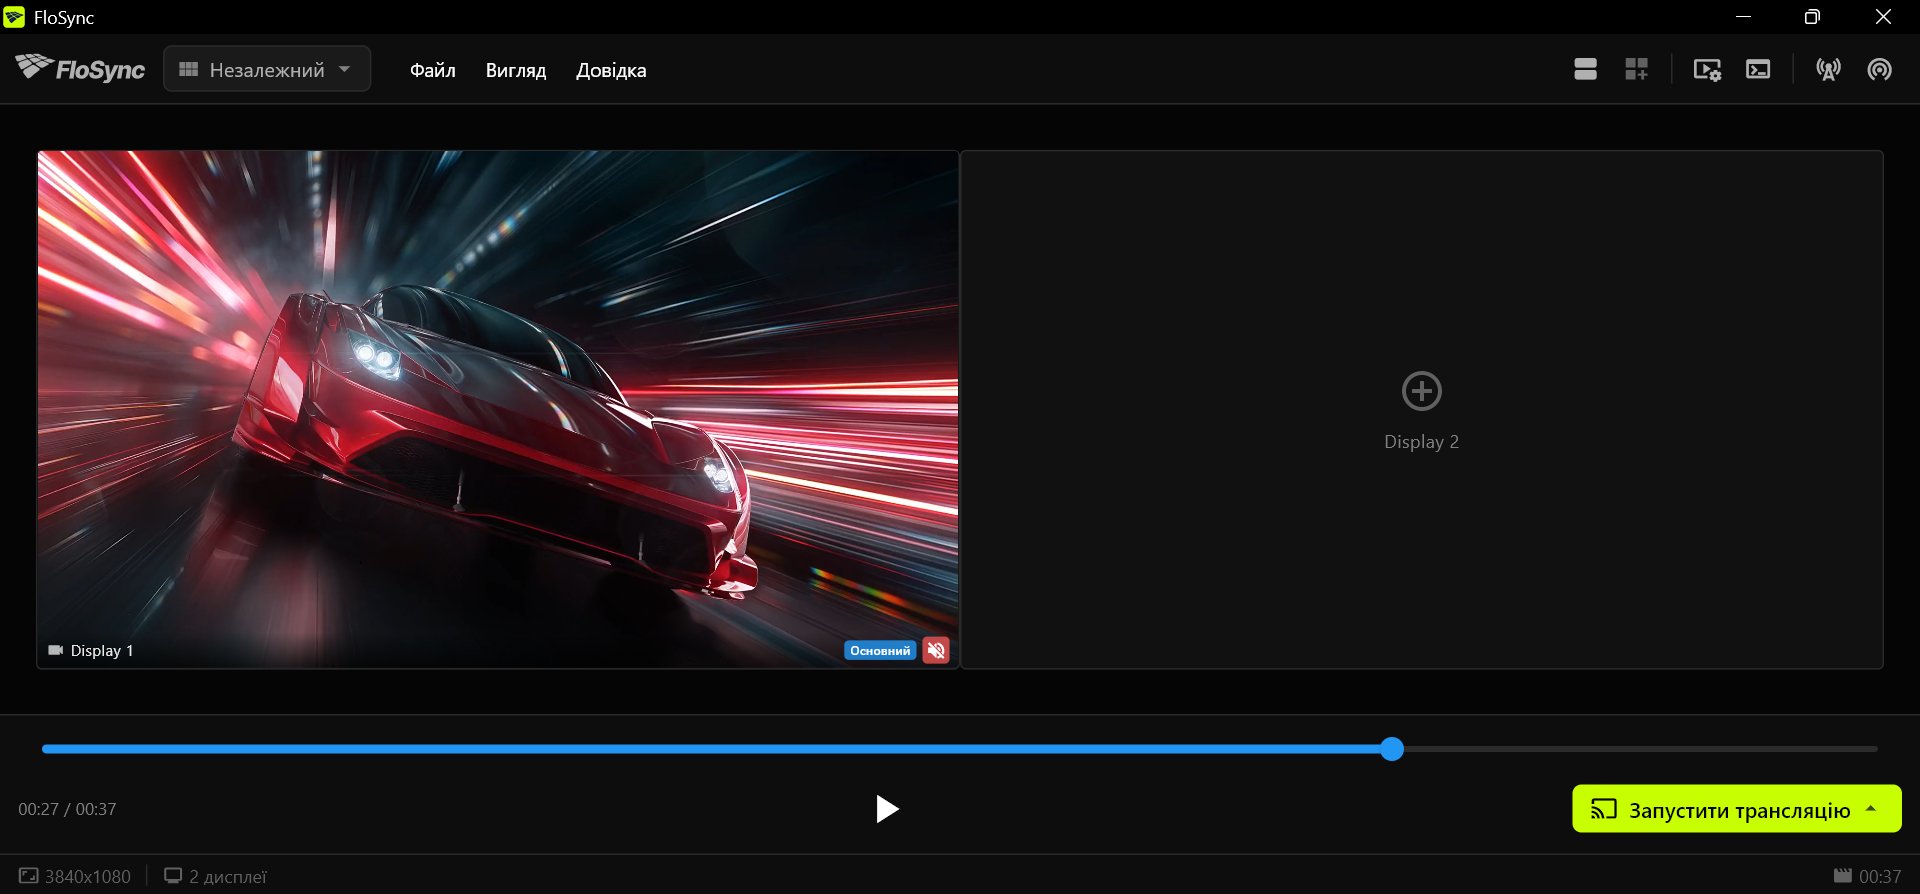Click the camera icon beside Display 1
1920x894 pixels.
coord(56,650)
